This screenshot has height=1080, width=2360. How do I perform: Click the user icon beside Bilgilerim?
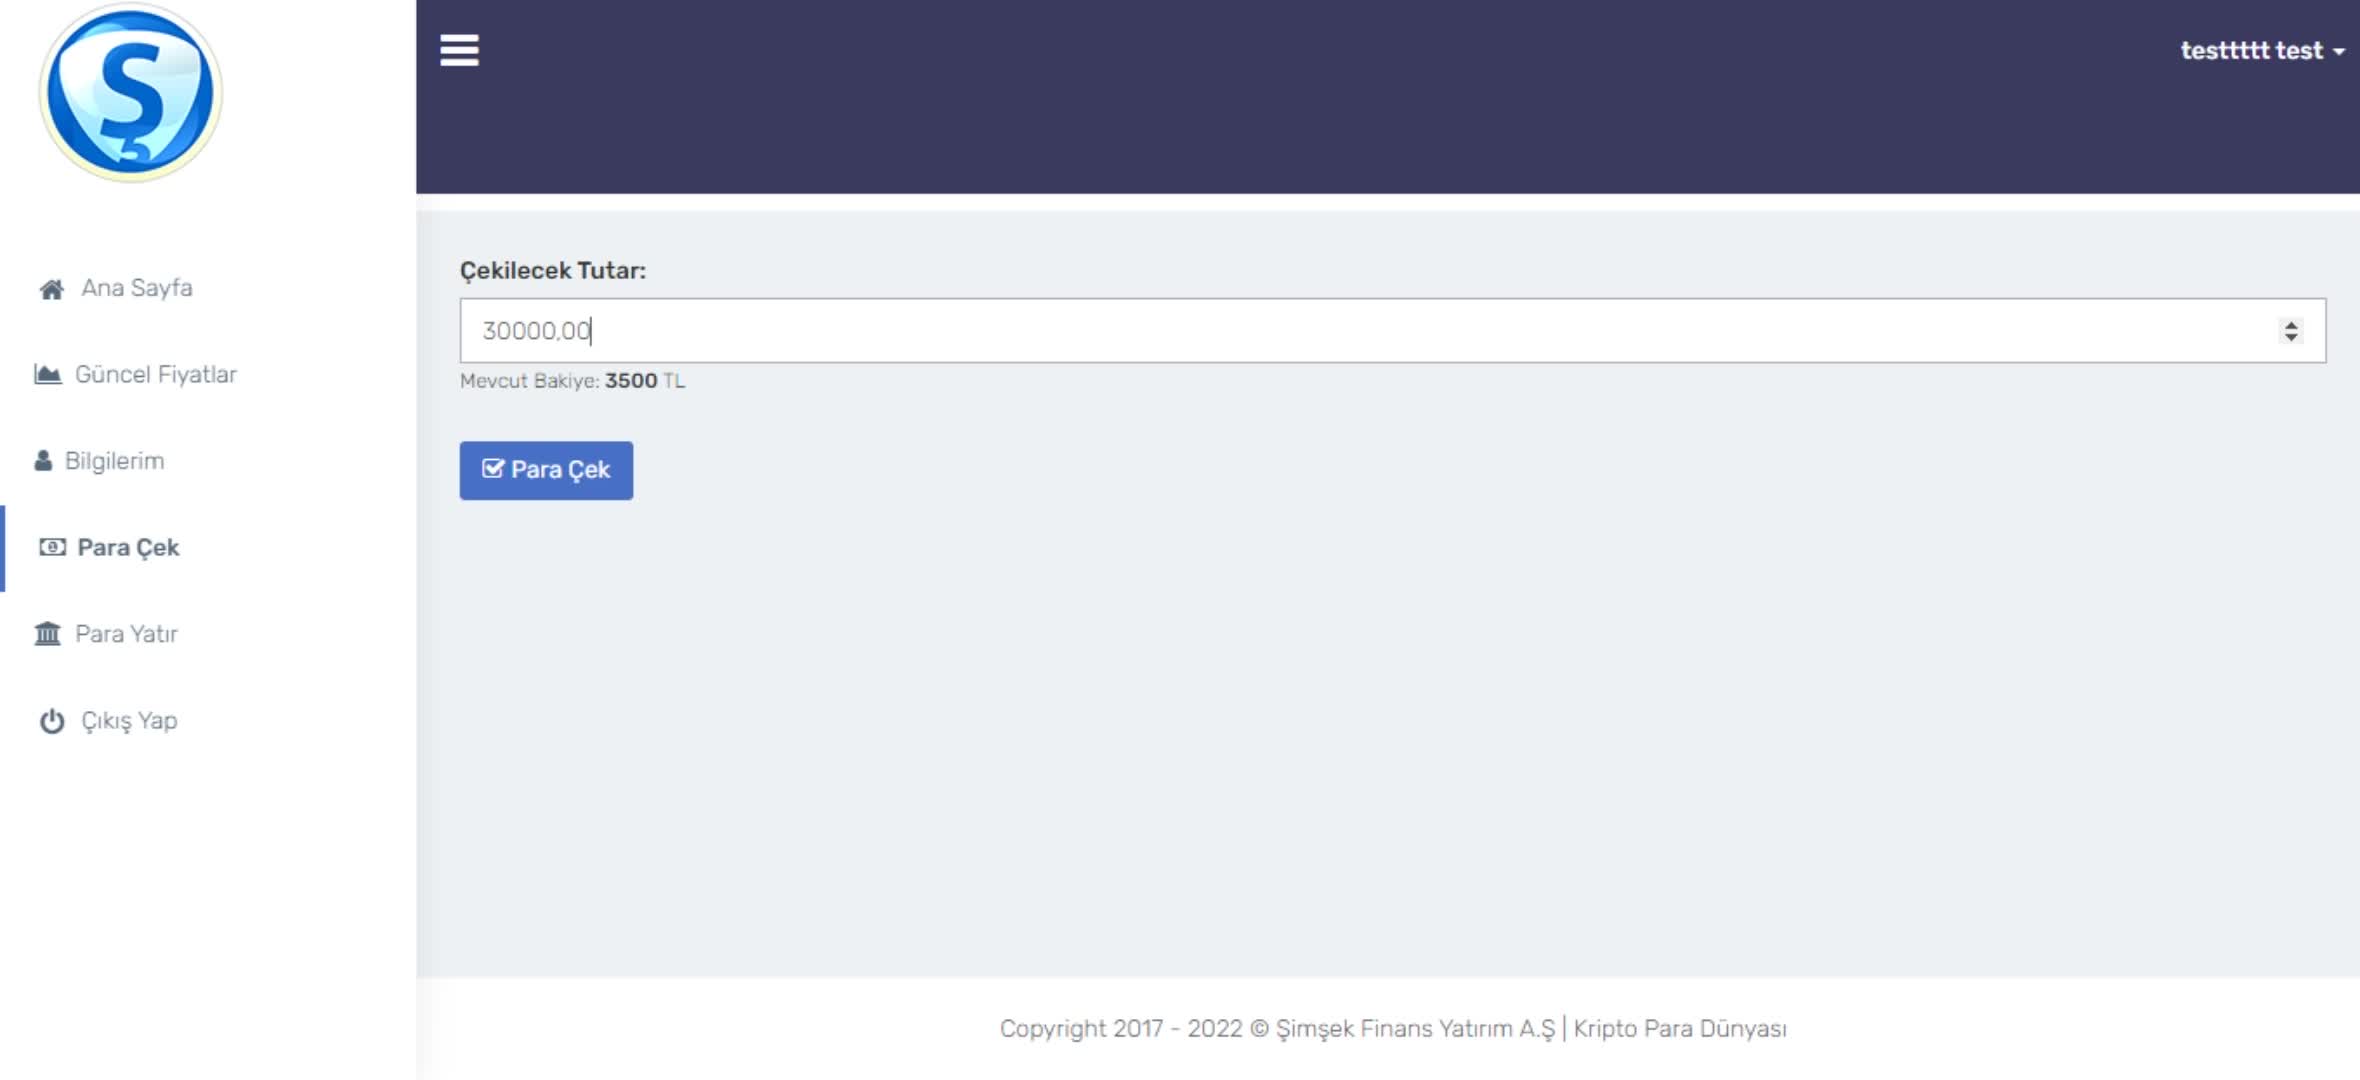tap(43, 460)
